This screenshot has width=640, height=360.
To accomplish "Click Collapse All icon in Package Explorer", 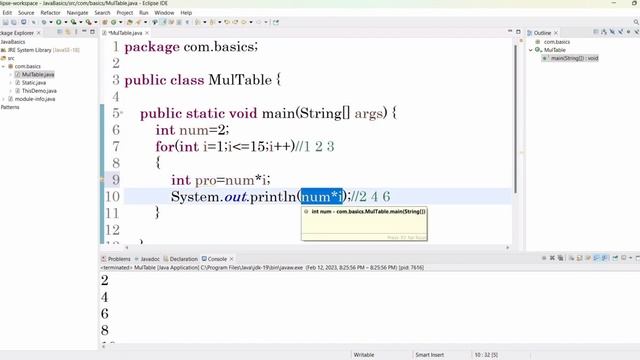I will [60, 32].
